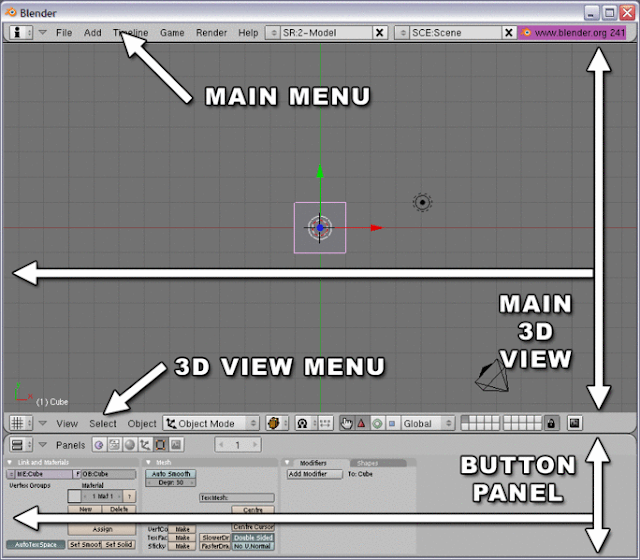Select the circle rotate manipulator icon
The image size is (640, 560).
point(377,423)
